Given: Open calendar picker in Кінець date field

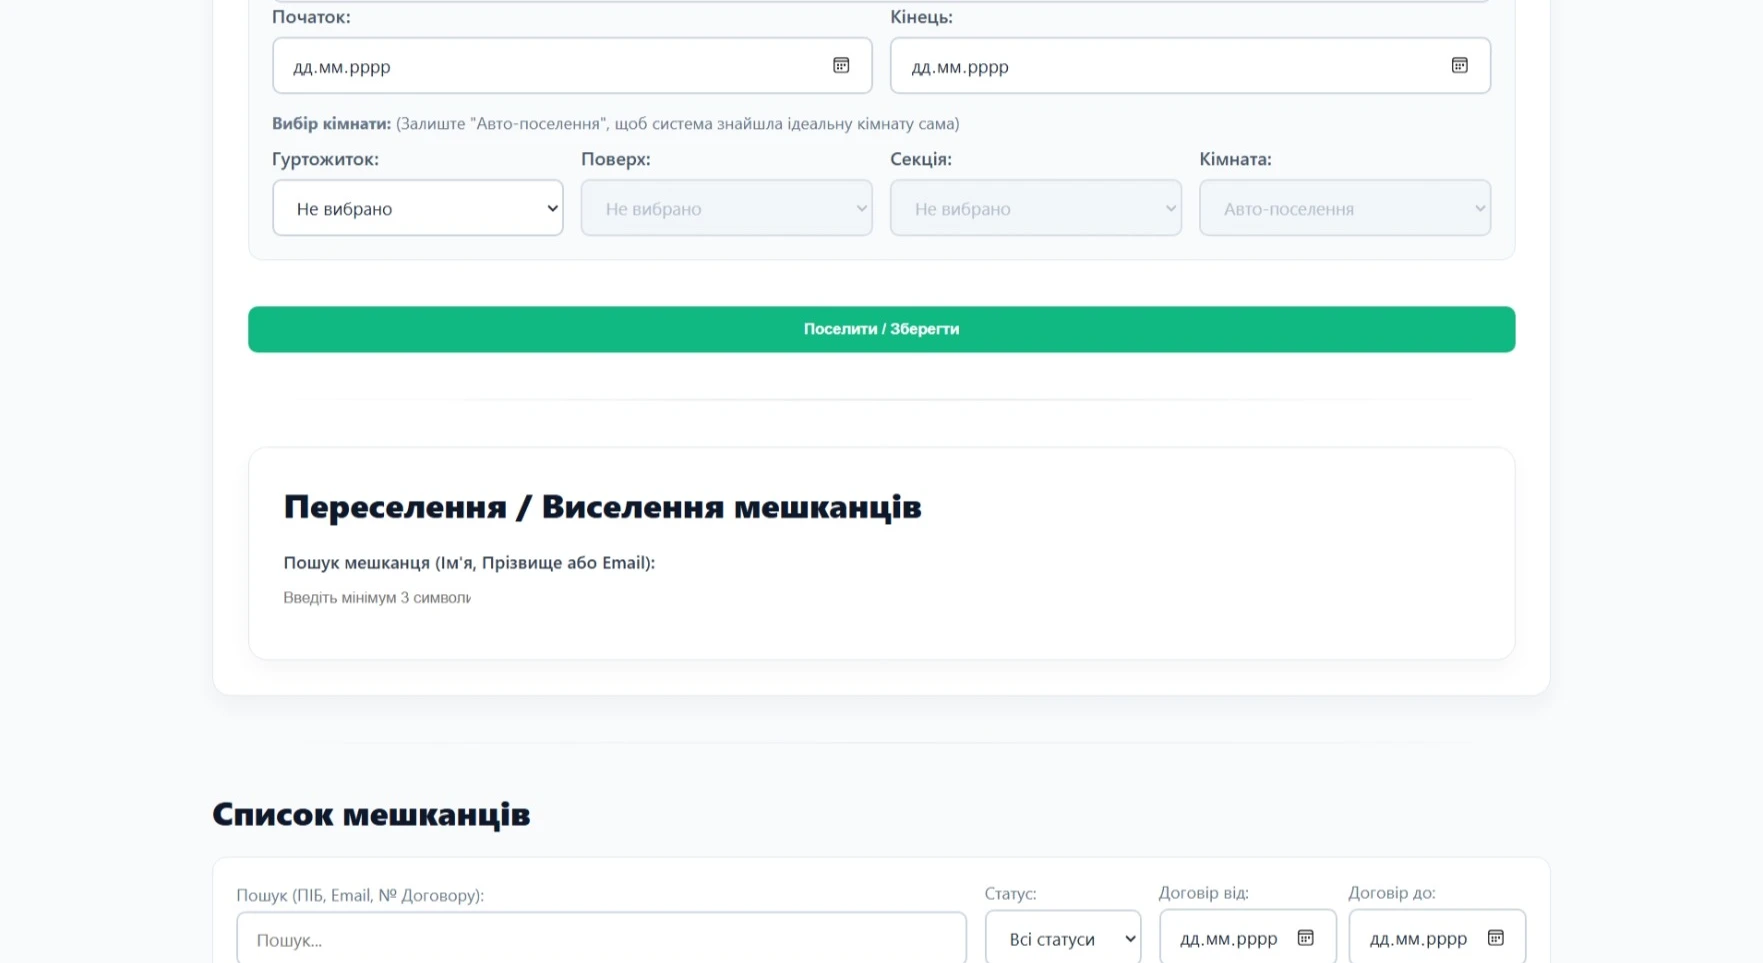Looking at the screenshot, I should tap(1459, 65).
